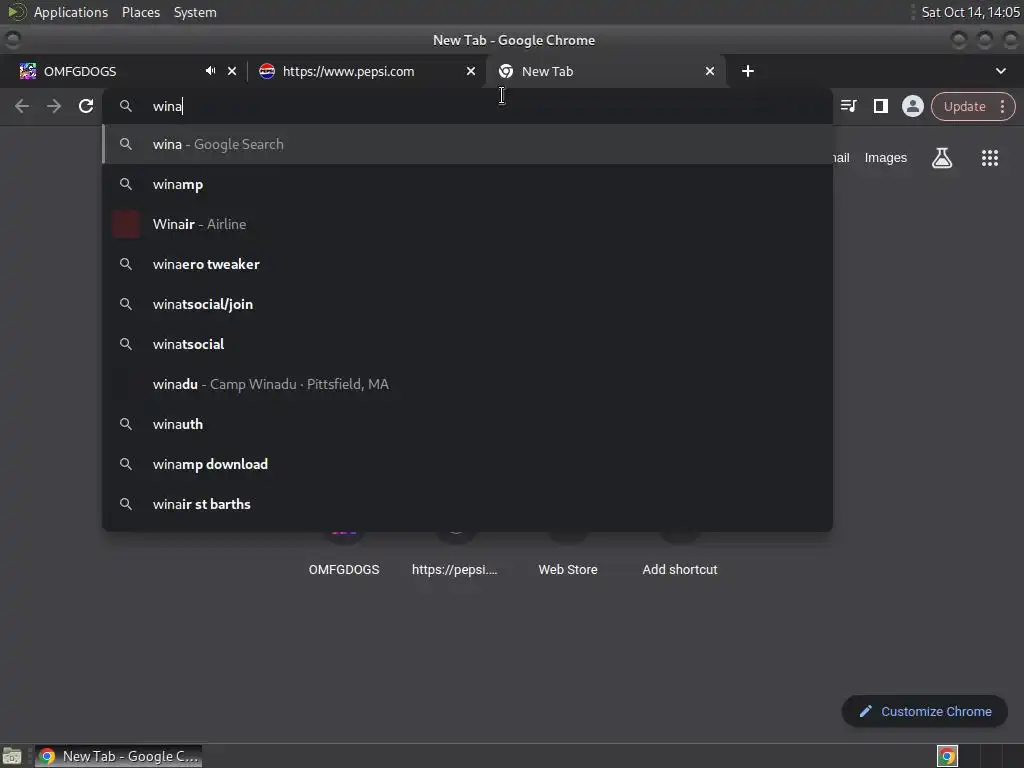Select 'winadu - Camp Winadu' suggestion
The image size is (1024, 768).
(x=467, y=384)
